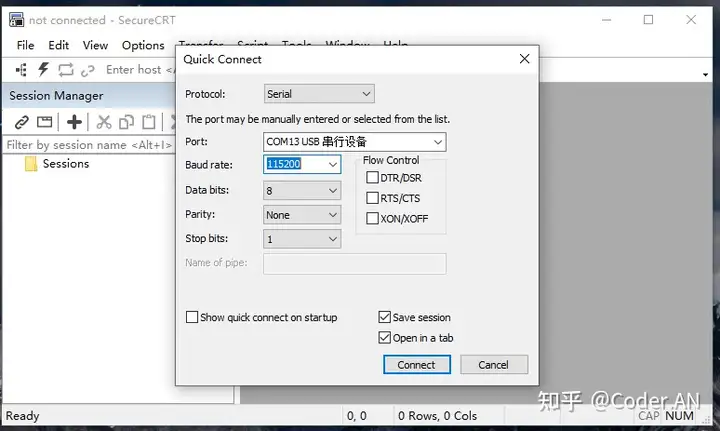Select the Sessions tree item
The height and width of the screenshot is (431, 720).
coord(66,164)
